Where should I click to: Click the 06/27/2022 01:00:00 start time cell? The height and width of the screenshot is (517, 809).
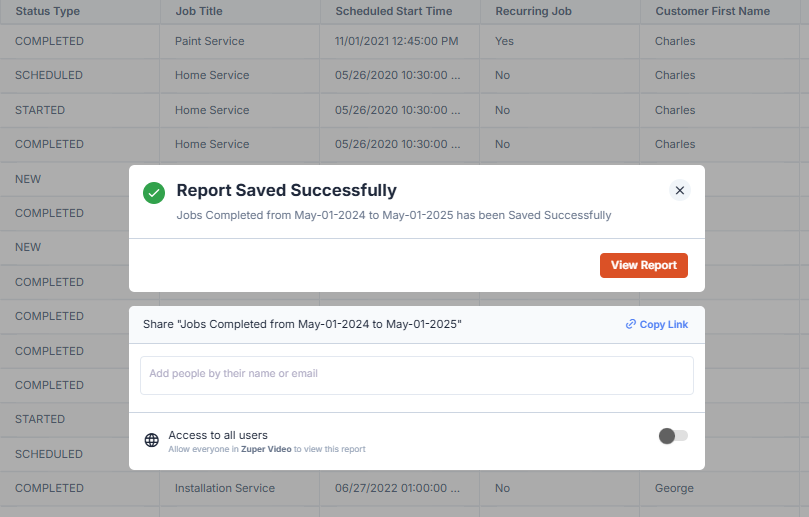pyautogui.click(x=397, y=488)
